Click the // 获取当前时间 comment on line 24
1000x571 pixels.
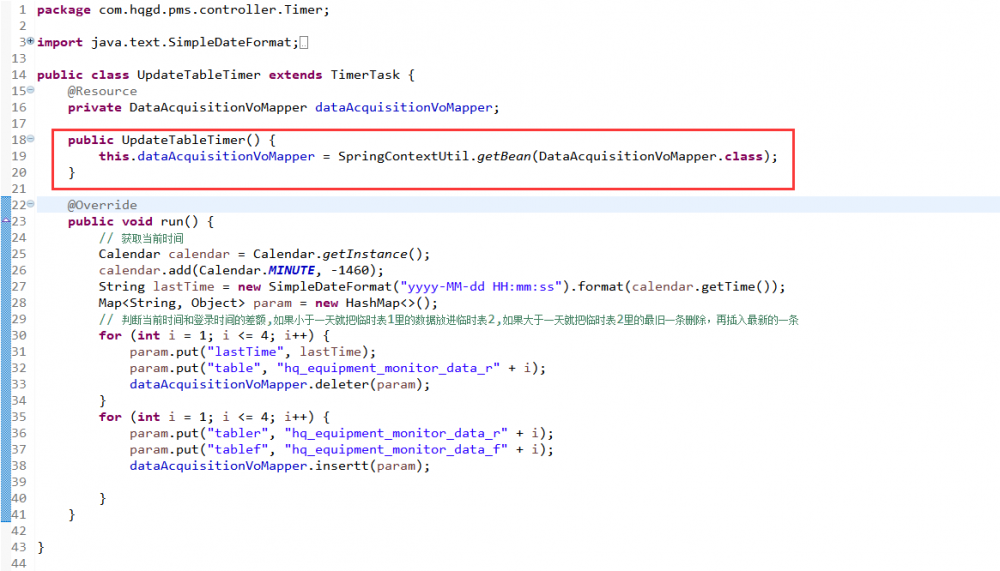[x=141, y=238]
